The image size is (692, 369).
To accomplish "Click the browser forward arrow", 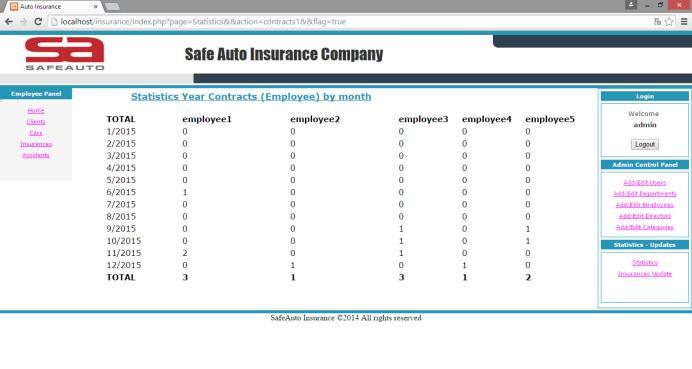I will click(23, 22).
